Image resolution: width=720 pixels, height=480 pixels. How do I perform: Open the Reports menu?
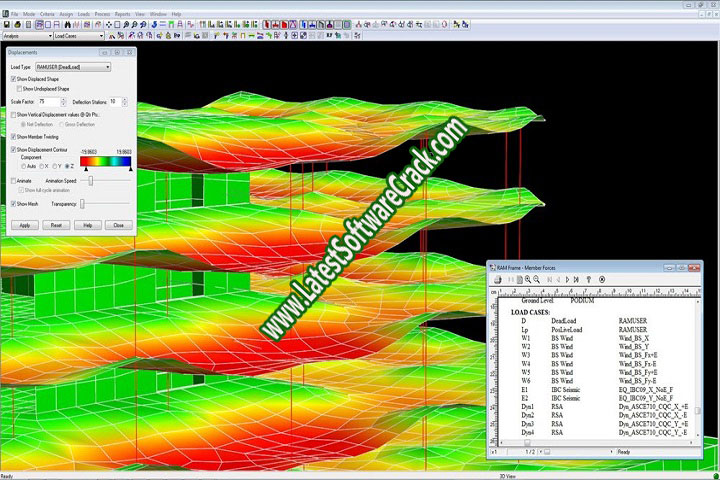point(123,14)
